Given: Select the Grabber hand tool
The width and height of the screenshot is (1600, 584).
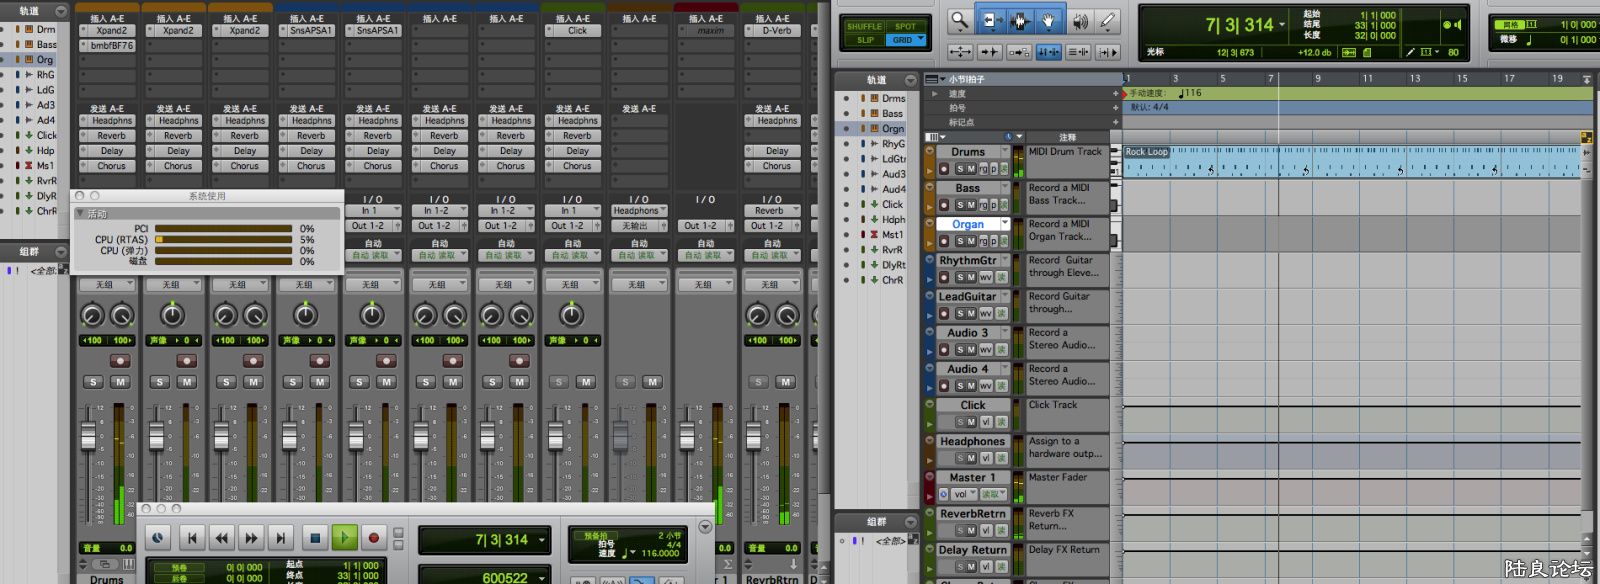Looking at the screenshot, I should click(x=1048, y=21).
